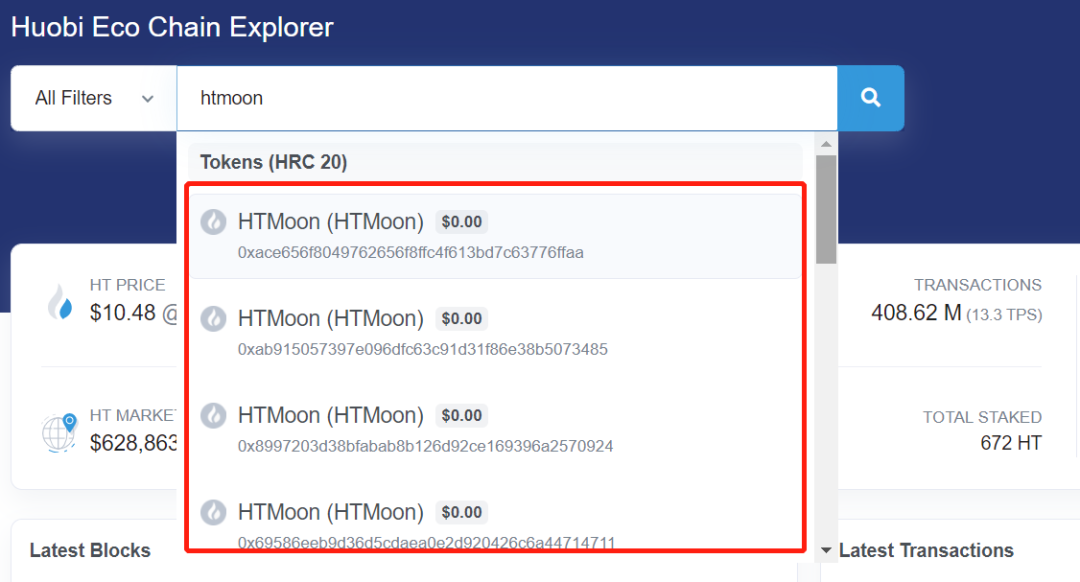The image size is (1080, 582).
Task: Click token icon beside the 0x8997203d result
Action: [x=214, y=415]
